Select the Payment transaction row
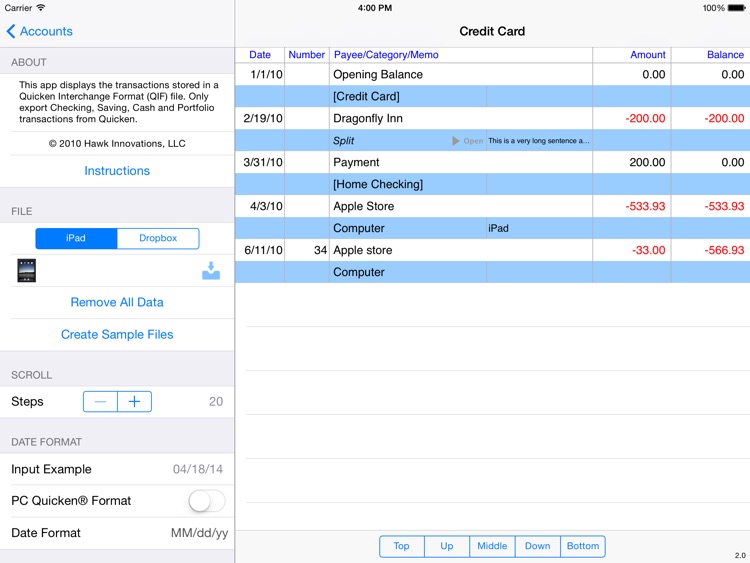This screenshot has height=563, width=750. [492, 162]
